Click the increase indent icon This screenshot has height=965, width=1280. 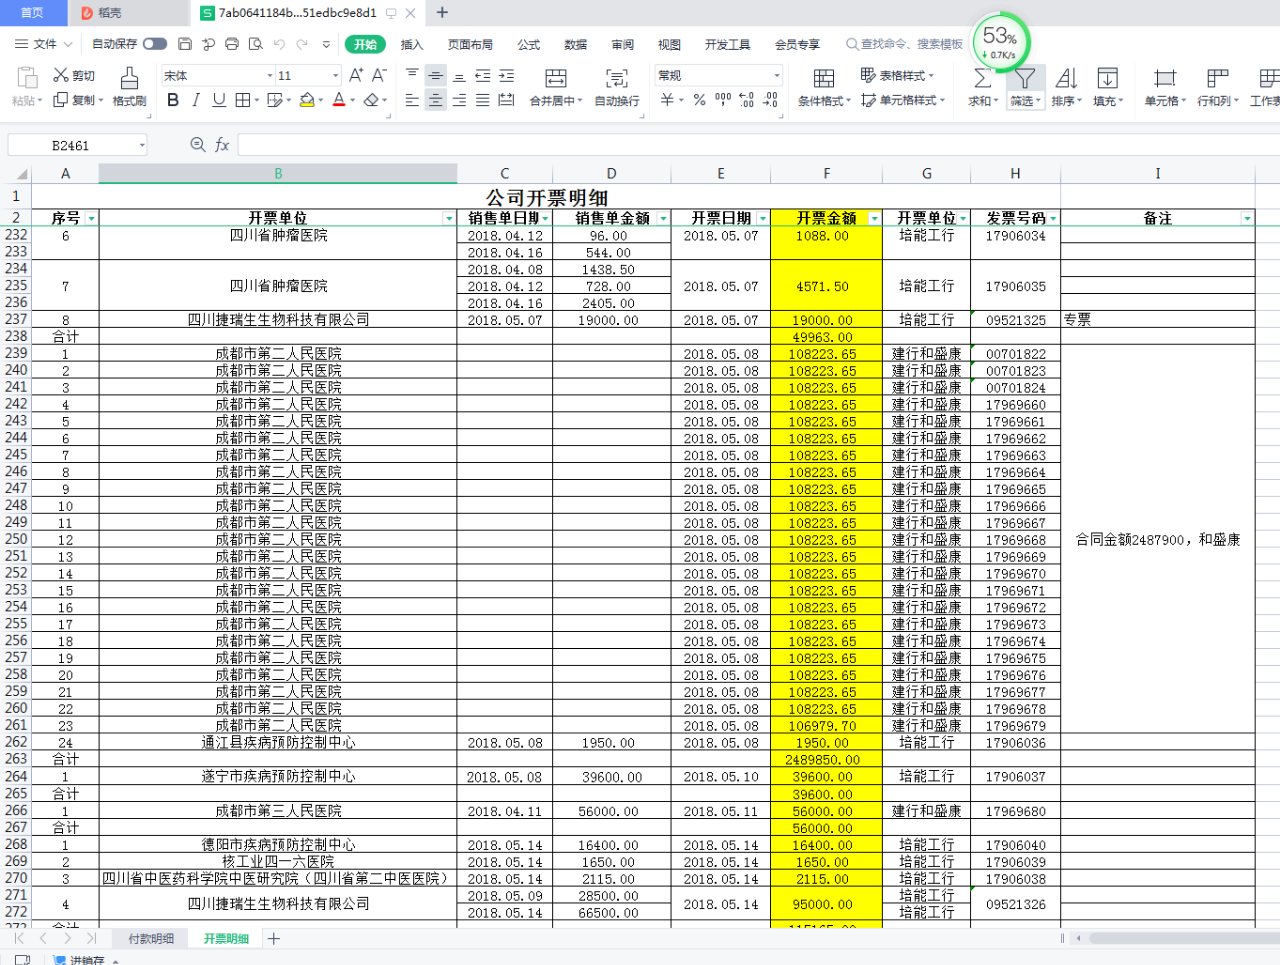(x=506, y=75)
